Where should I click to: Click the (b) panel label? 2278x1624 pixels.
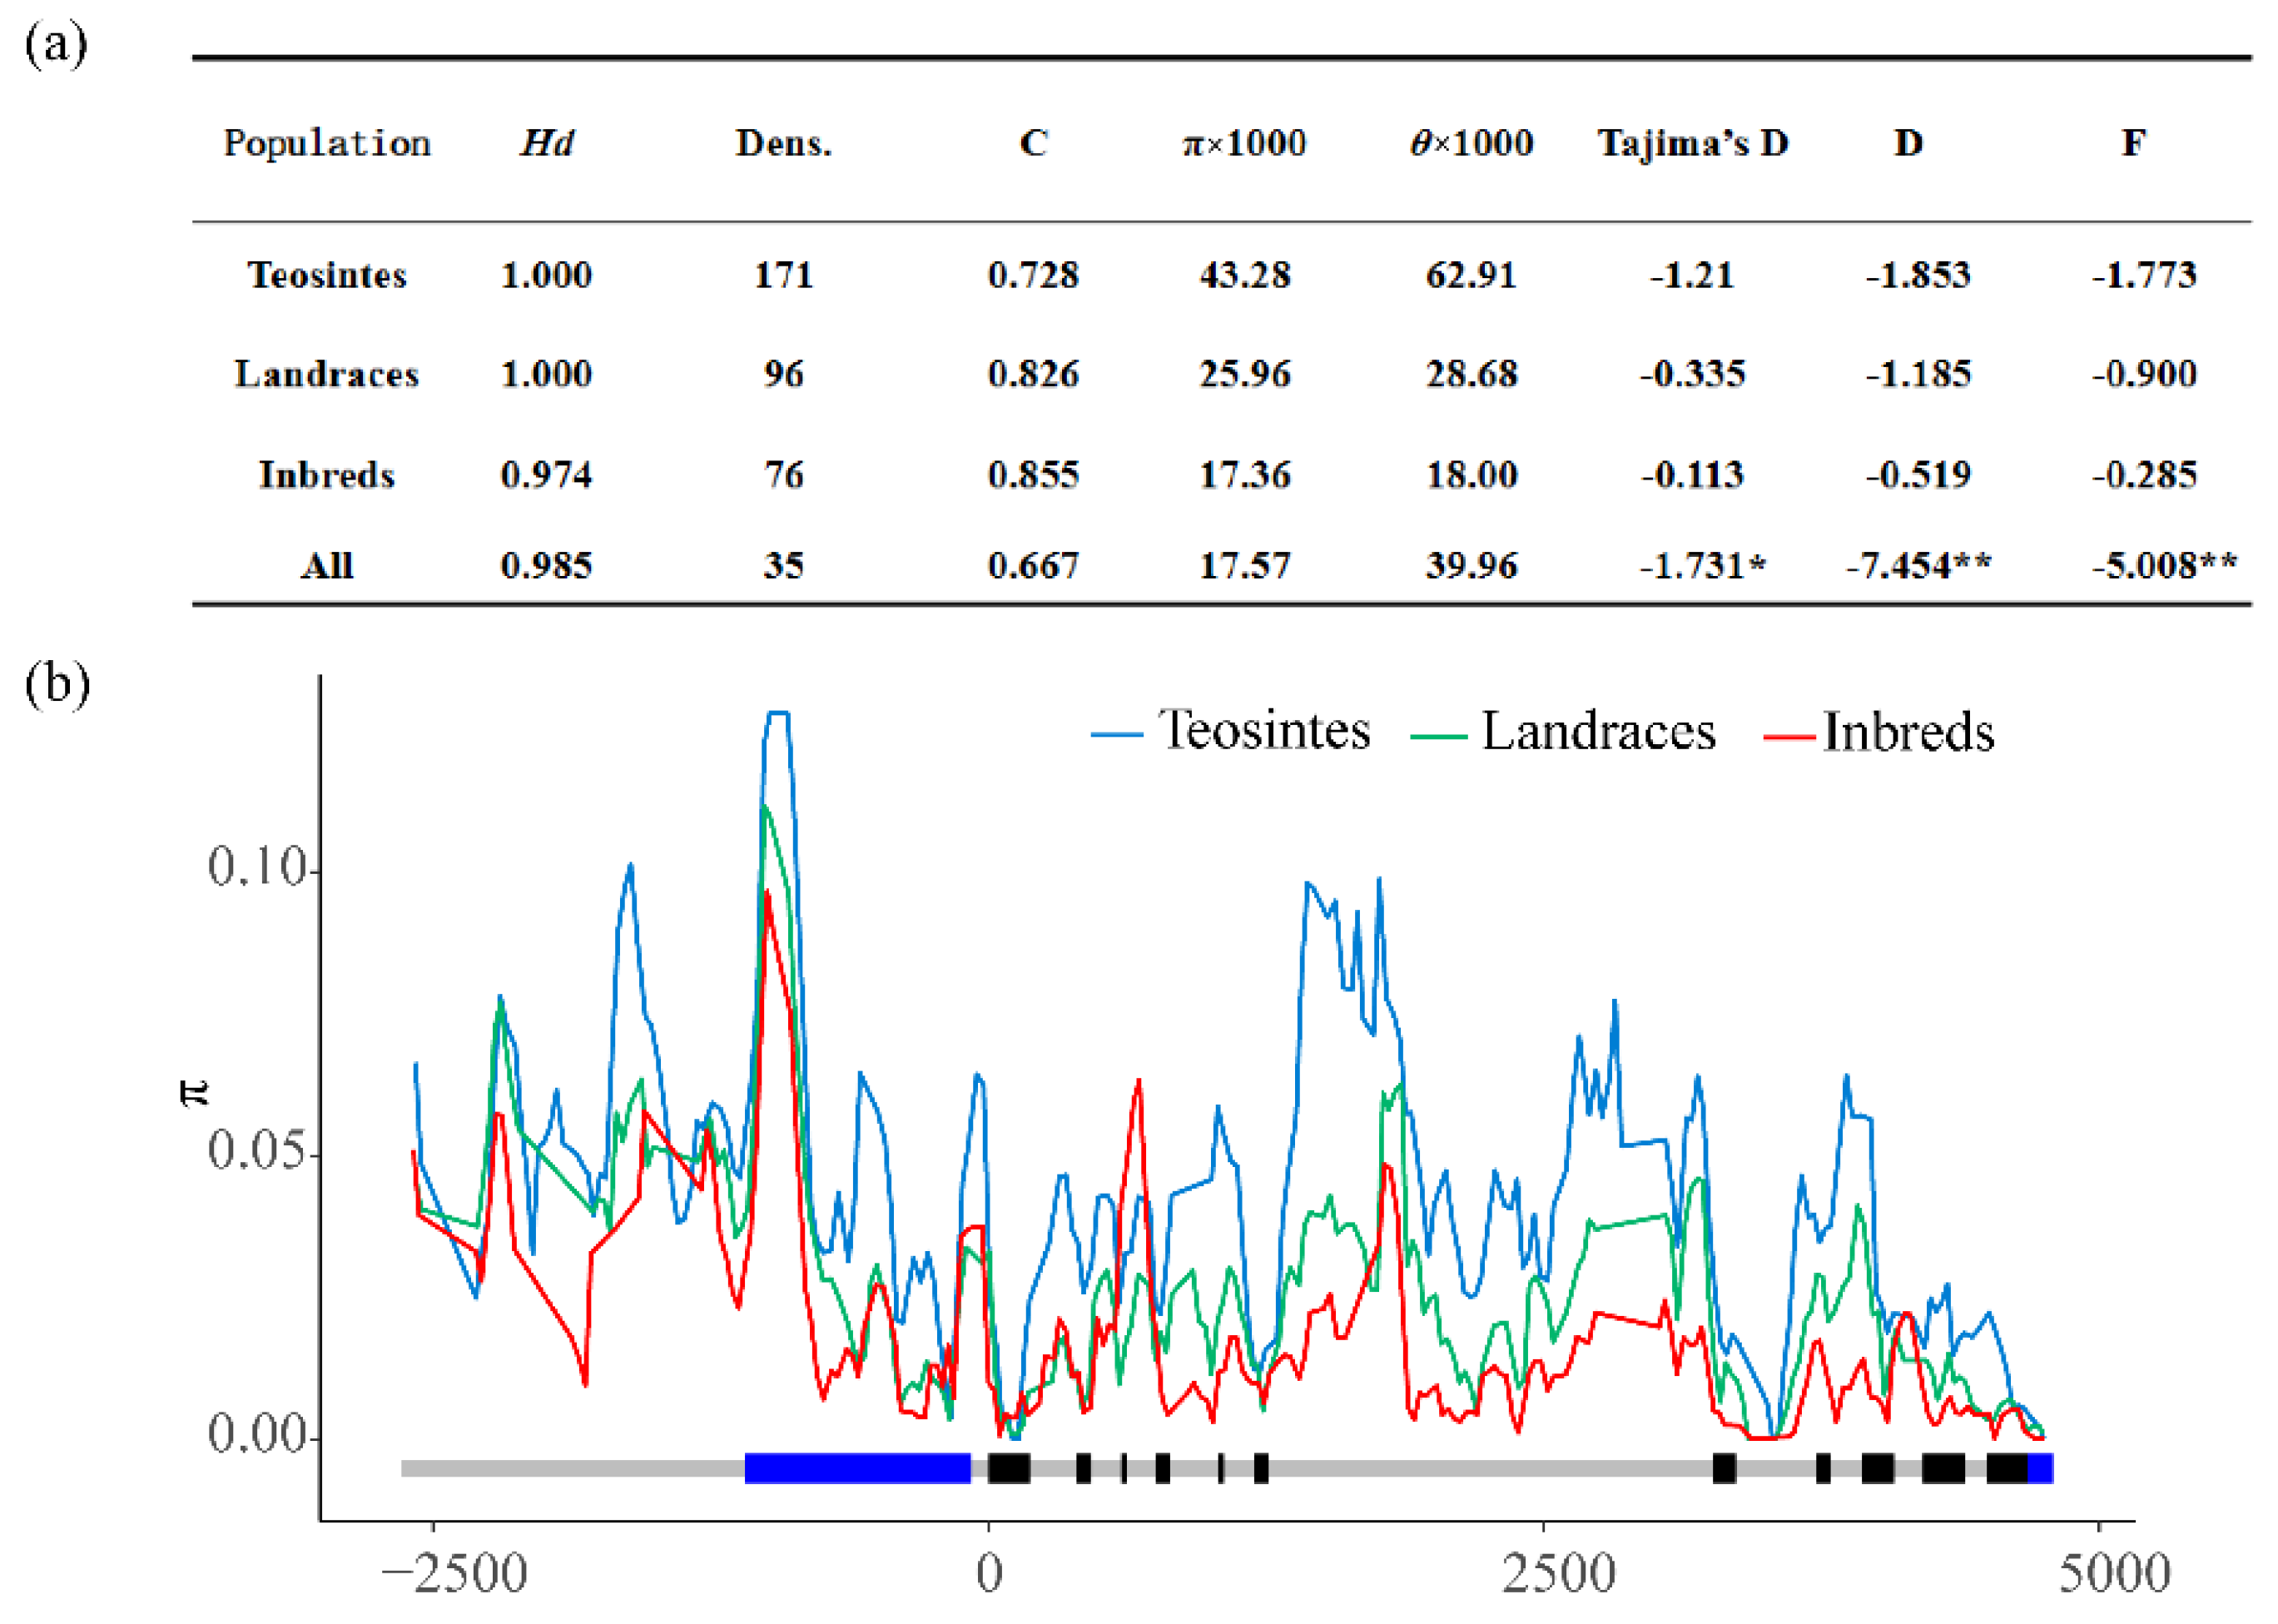[x=57, y=685]
